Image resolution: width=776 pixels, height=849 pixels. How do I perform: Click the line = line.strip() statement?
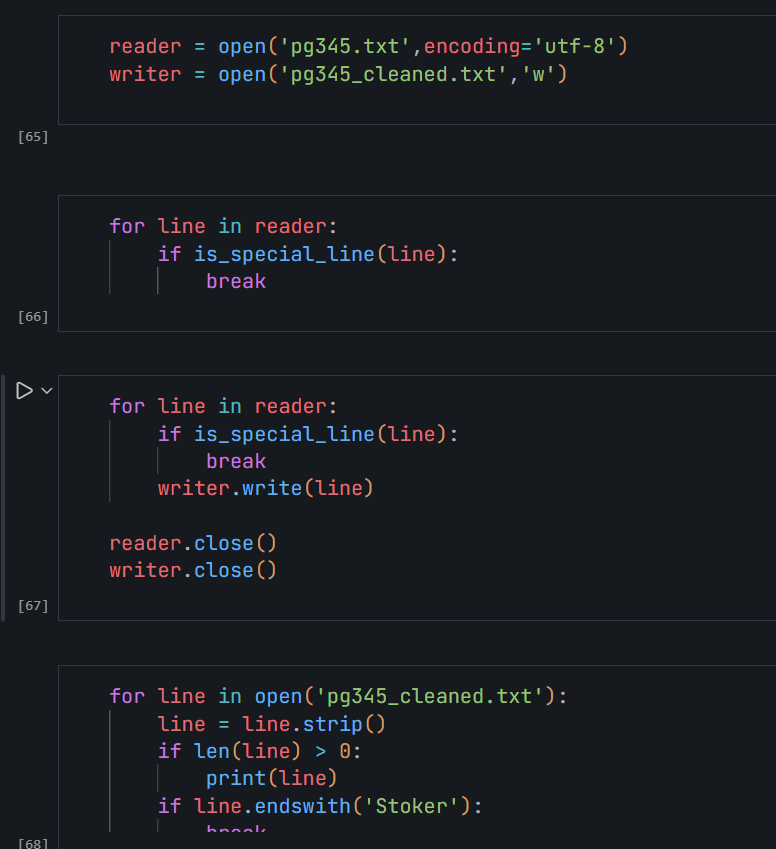pyautogui.click(x=271, y=724)
